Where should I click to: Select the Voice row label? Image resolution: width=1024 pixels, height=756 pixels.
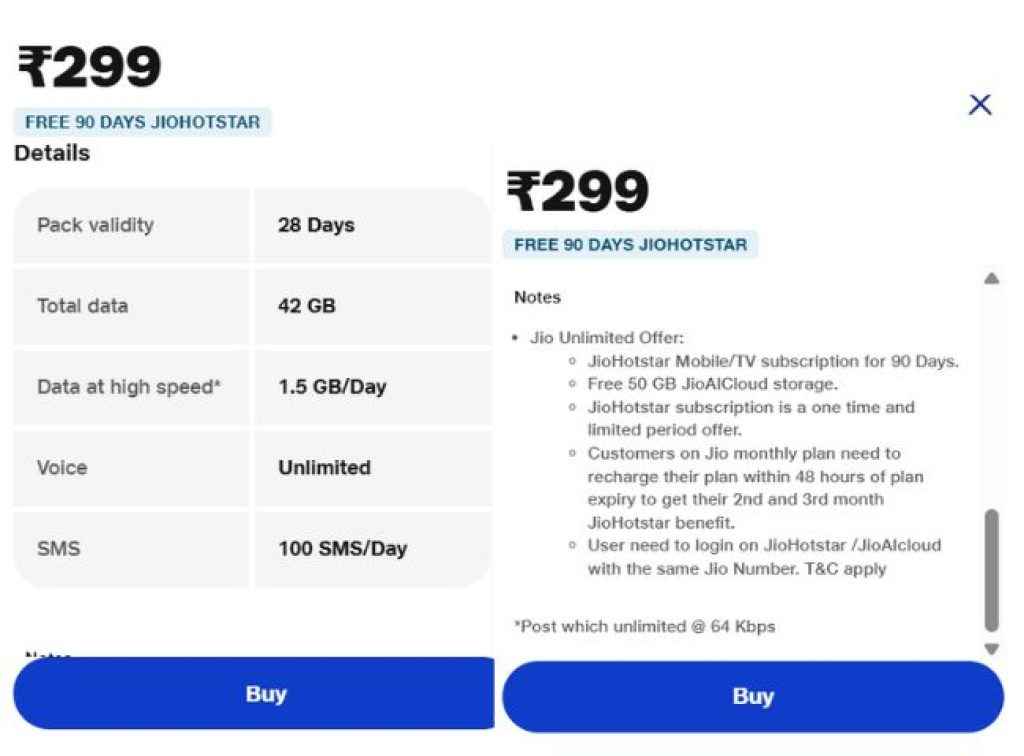coord(62,467)
